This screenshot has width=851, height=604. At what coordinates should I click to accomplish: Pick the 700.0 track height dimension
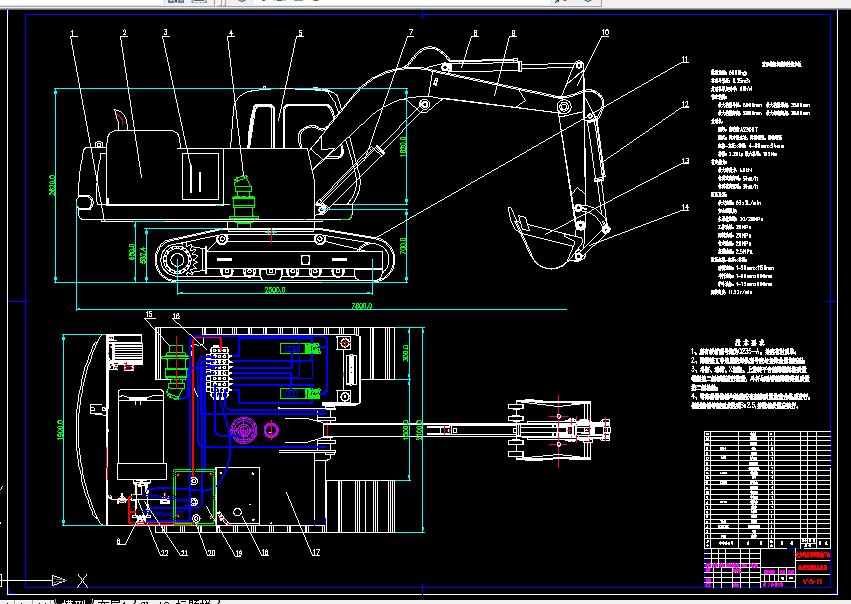pos(403,246)
